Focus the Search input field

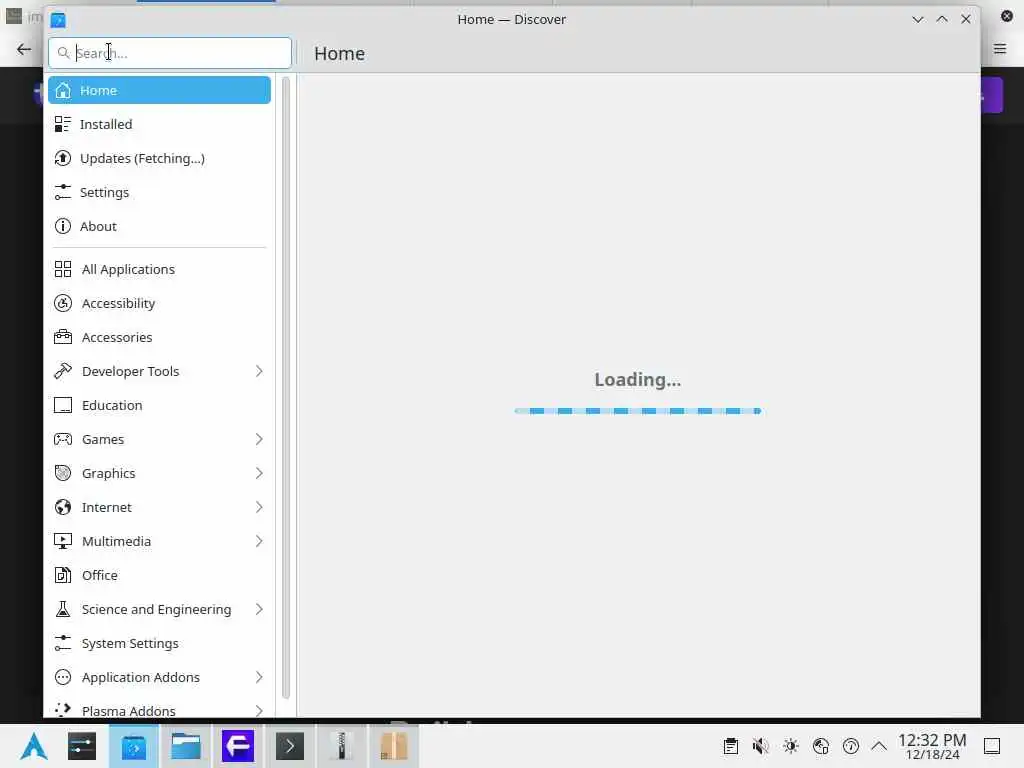(170, 53)
